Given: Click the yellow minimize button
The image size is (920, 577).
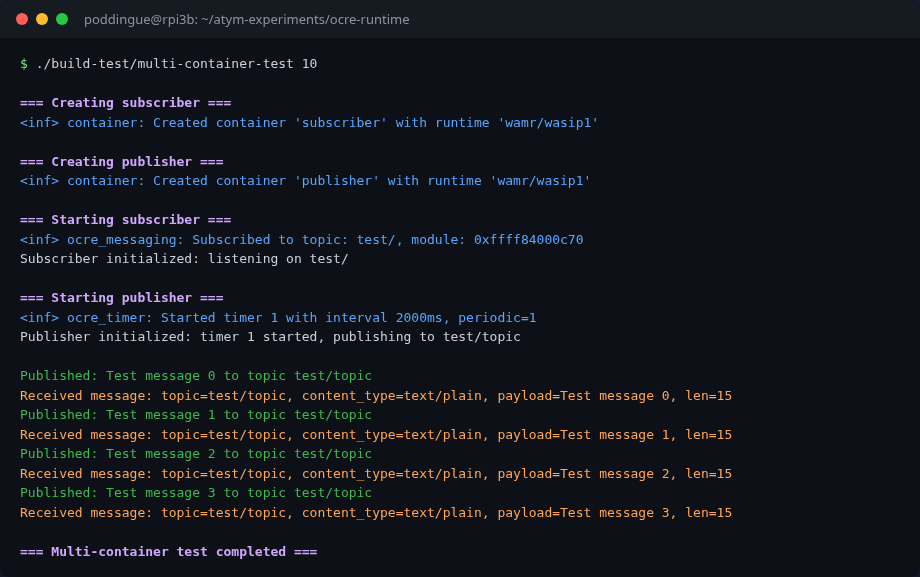Looking at the screenshot, I should point(42,18).
